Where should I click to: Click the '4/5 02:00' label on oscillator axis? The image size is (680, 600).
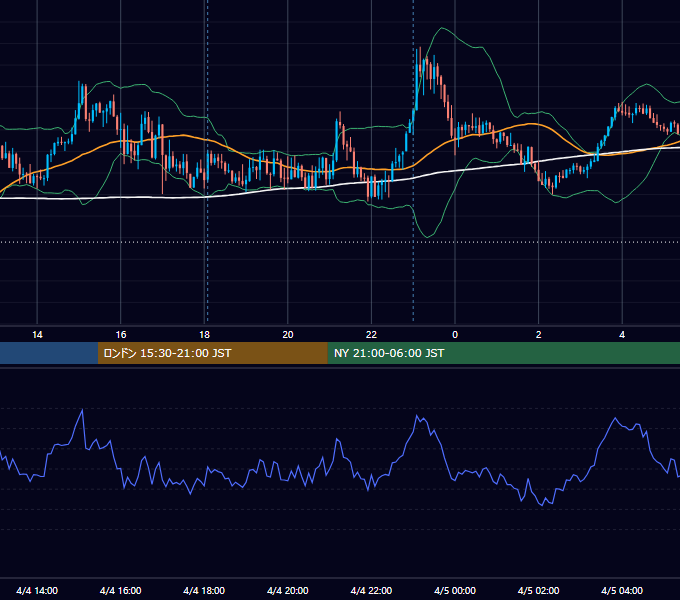click(x=538, y=590)
